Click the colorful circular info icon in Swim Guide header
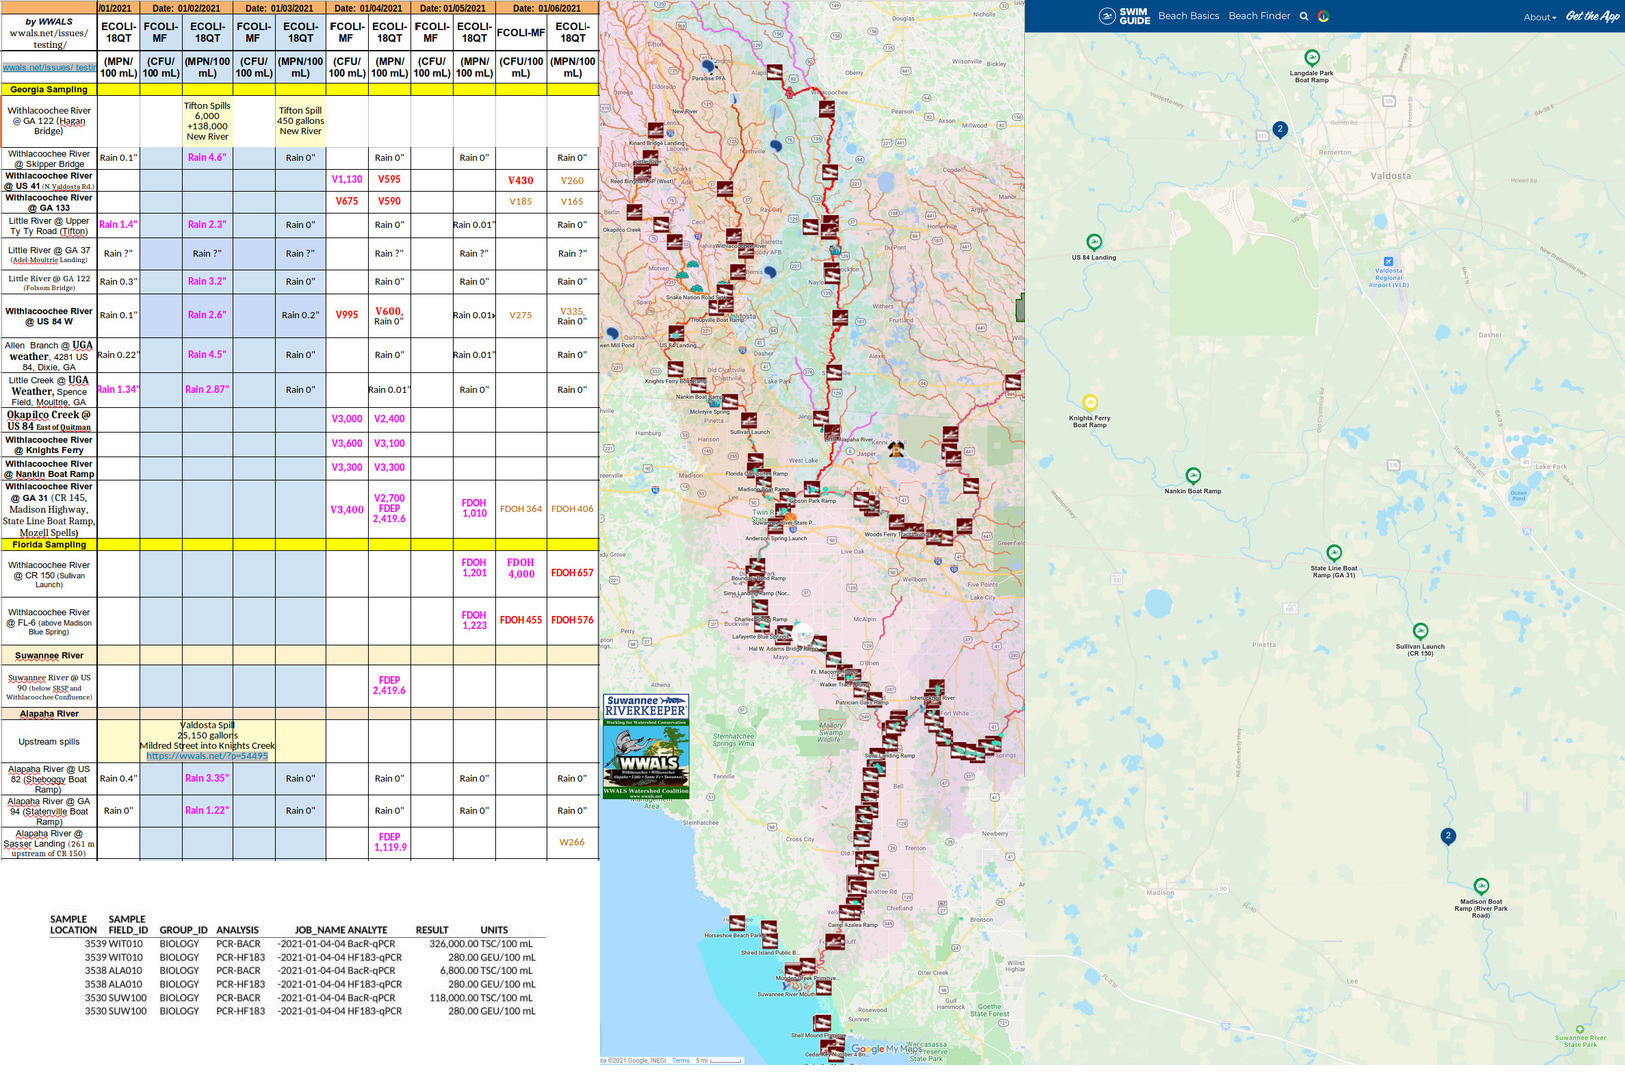Viewport: 1625px width, 1072px height. tap(1323, 16)
